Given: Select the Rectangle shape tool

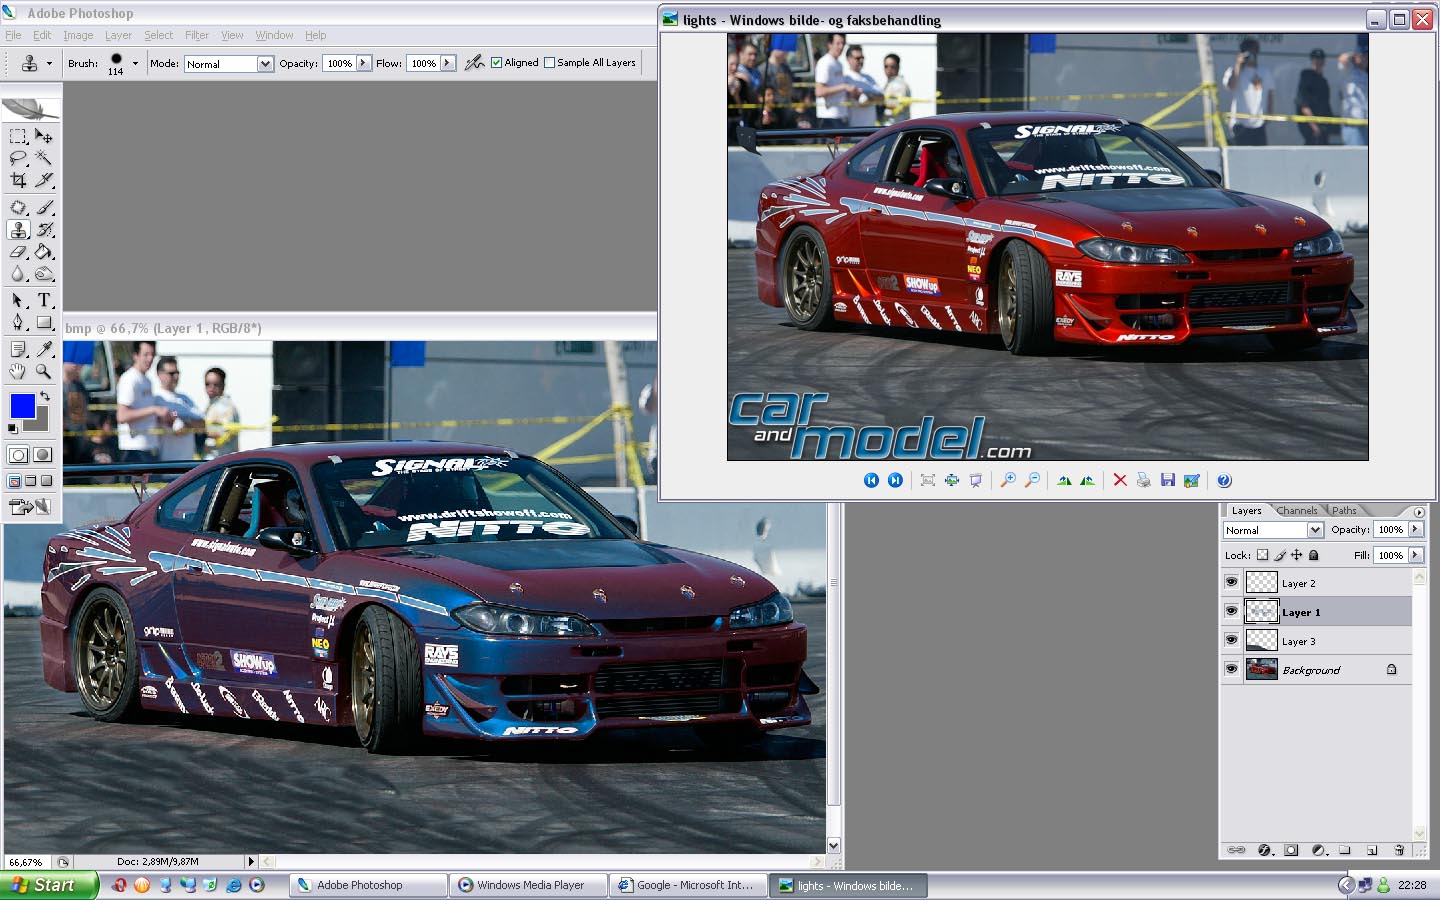Looking at the screenshot, I should point(44,322).
